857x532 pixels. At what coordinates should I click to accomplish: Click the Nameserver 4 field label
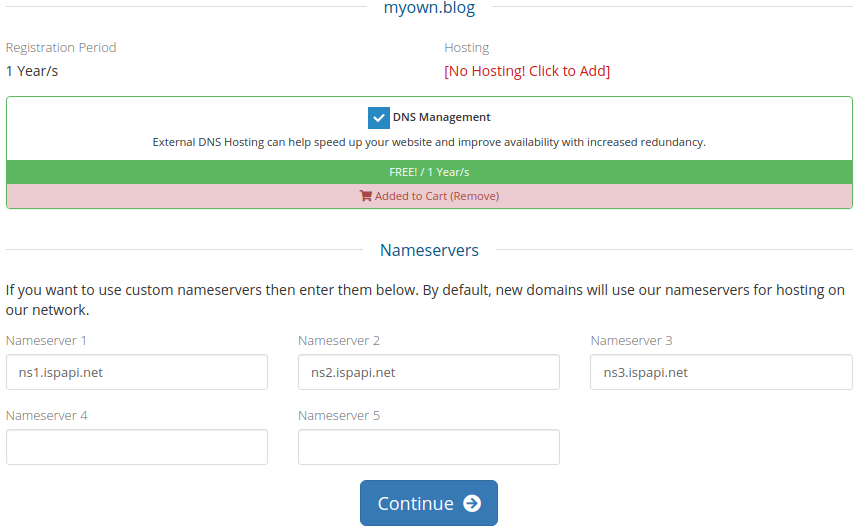click(x=47, y=416)
